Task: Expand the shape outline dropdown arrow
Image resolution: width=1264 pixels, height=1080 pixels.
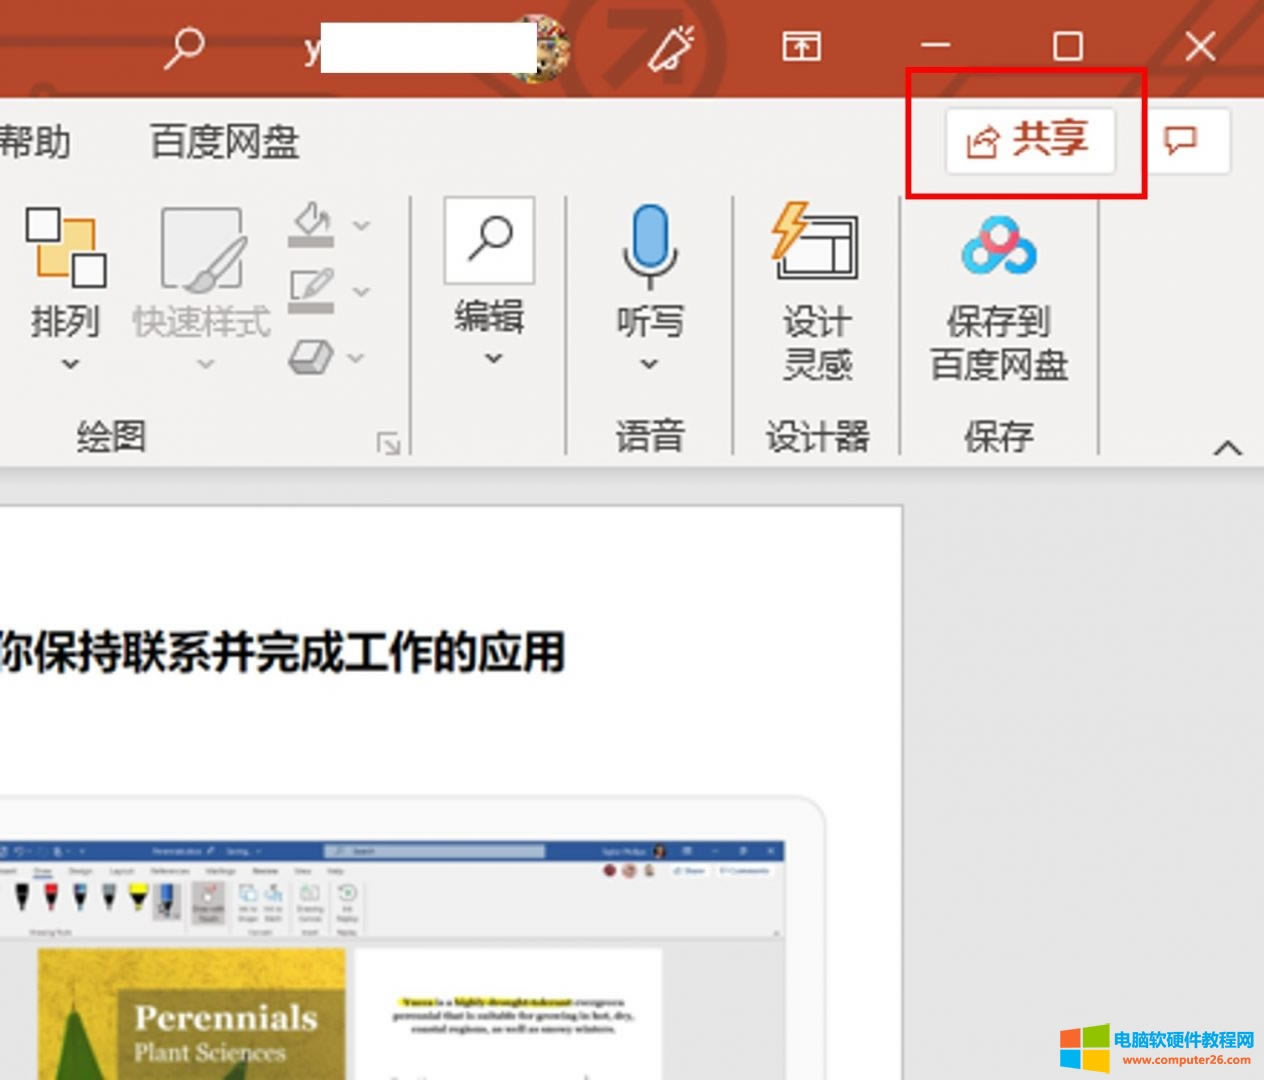Action: (x=361, y=292)
